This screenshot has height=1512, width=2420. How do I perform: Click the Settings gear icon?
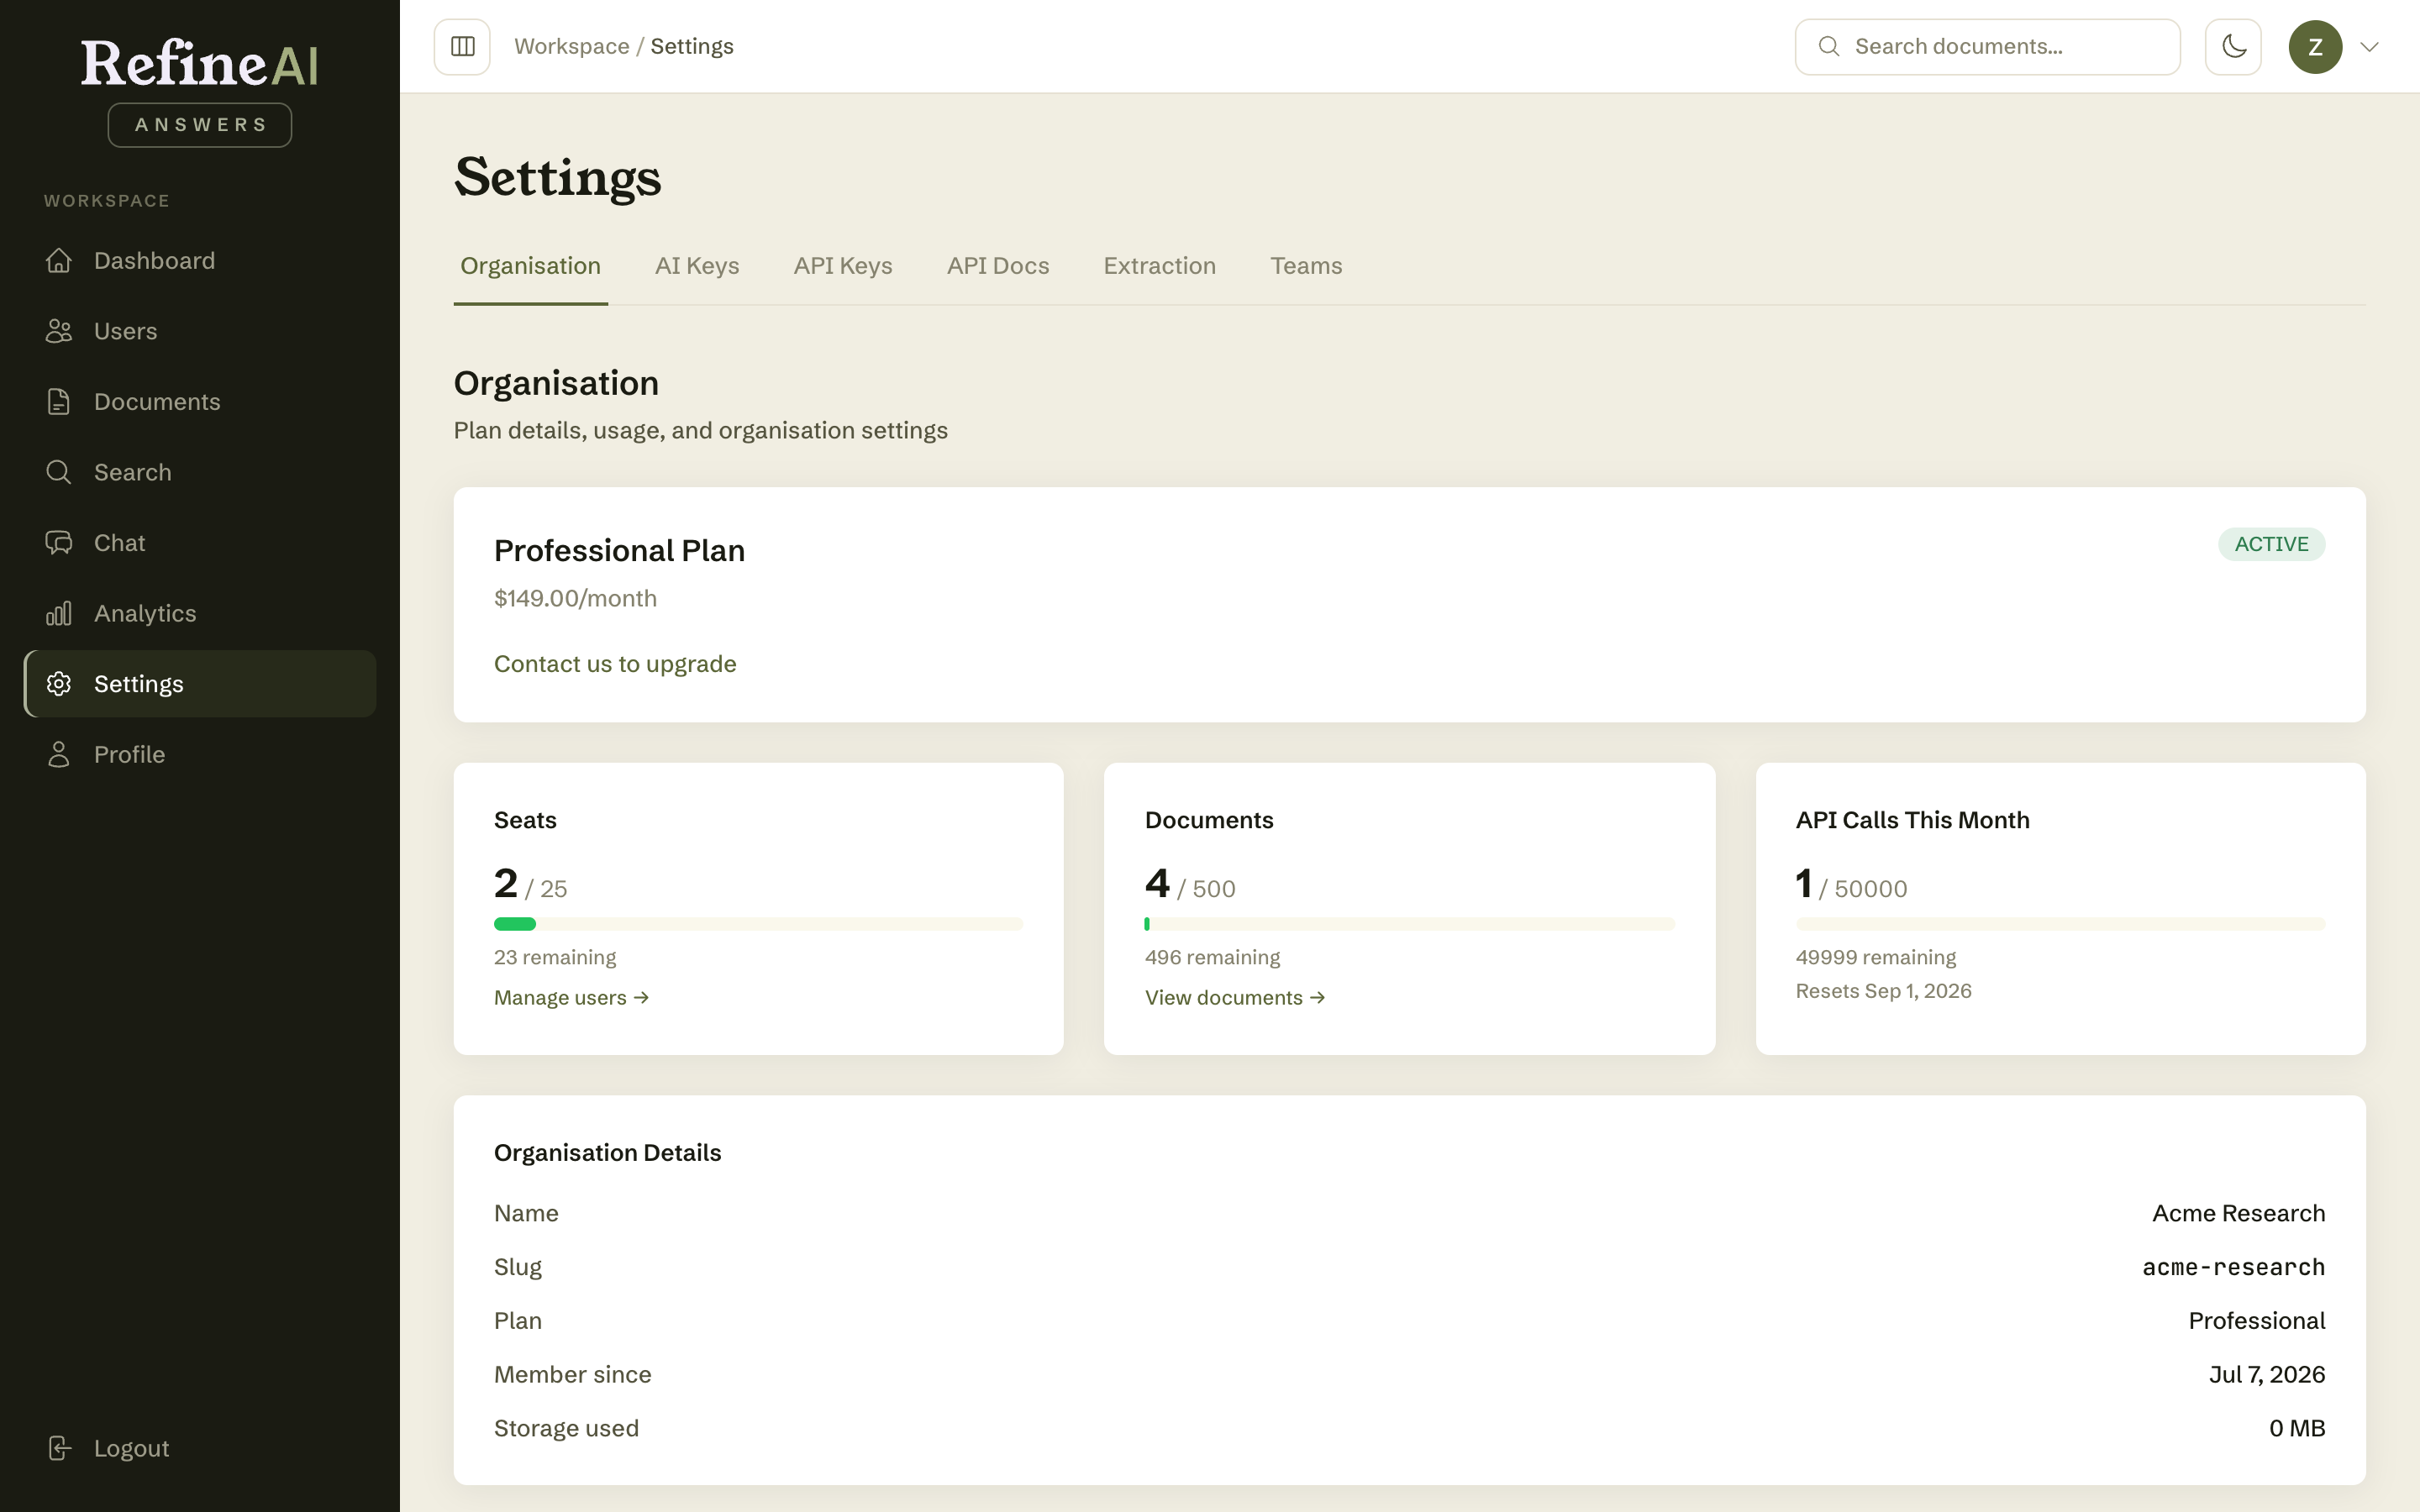59,684
